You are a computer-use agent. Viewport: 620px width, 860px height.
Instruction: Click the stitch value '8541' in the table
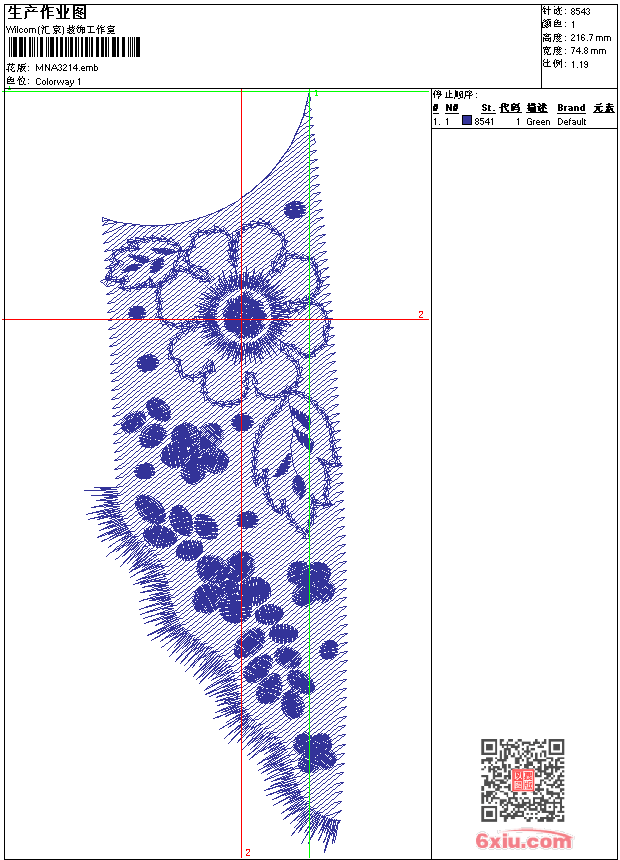pos(484,121)
